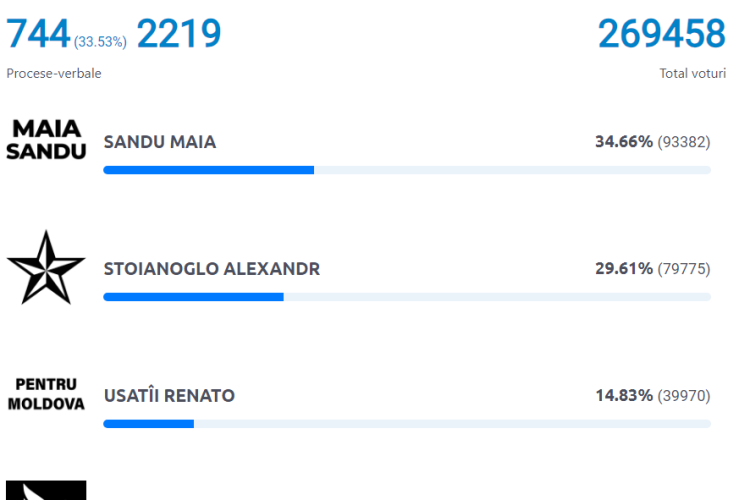Click the 14.83% vote percentage

coord(624,396)
